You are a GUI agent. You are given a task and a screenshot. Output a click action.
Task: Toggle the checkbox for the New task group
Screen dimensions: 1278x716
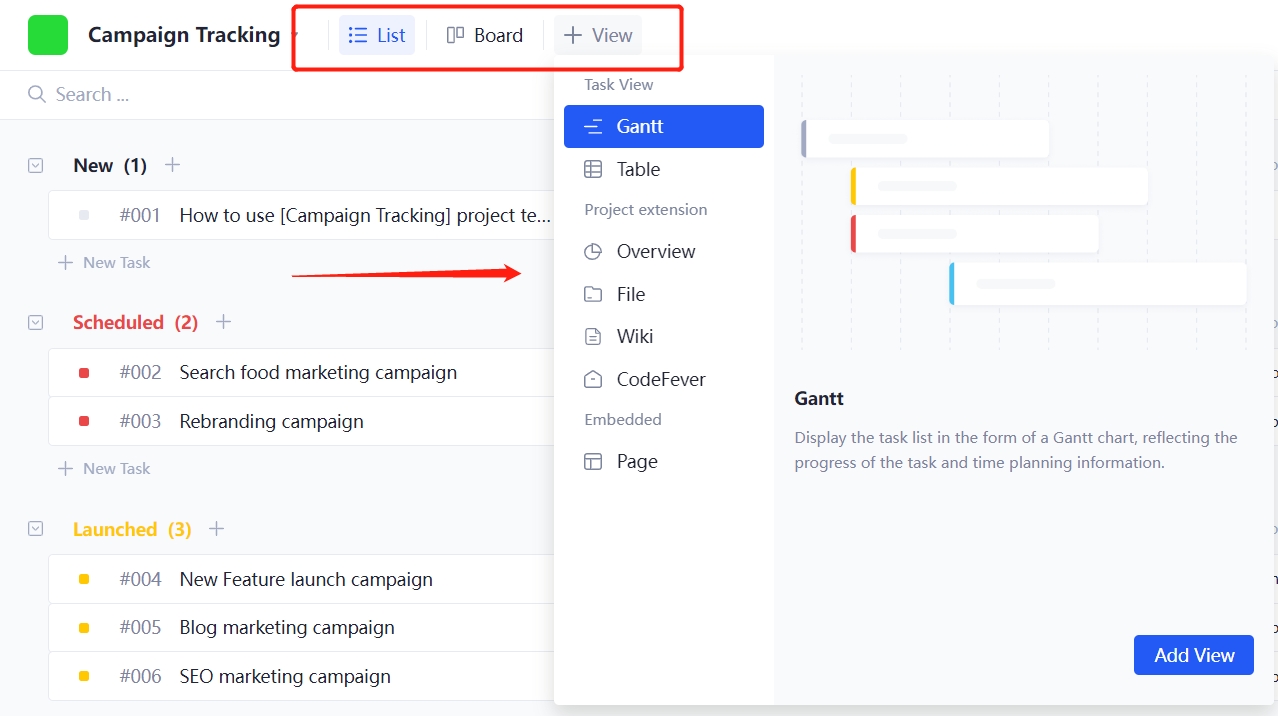pos(35,165)
